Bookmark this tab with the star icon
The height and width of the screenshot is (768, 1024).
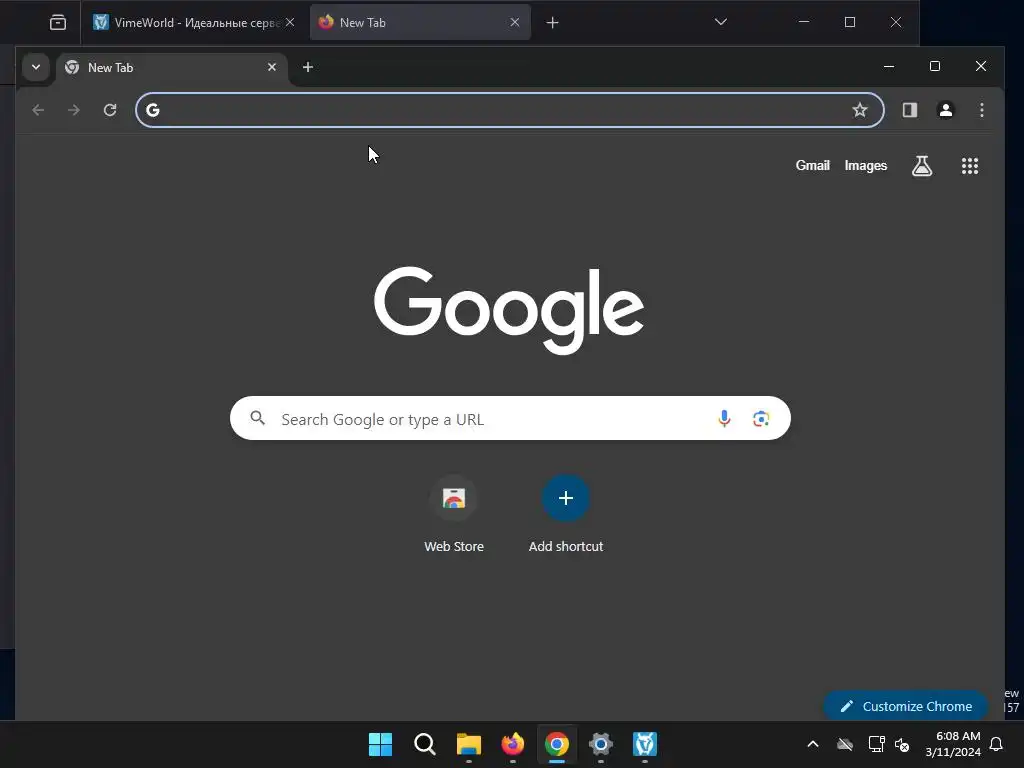pos(859,110)
